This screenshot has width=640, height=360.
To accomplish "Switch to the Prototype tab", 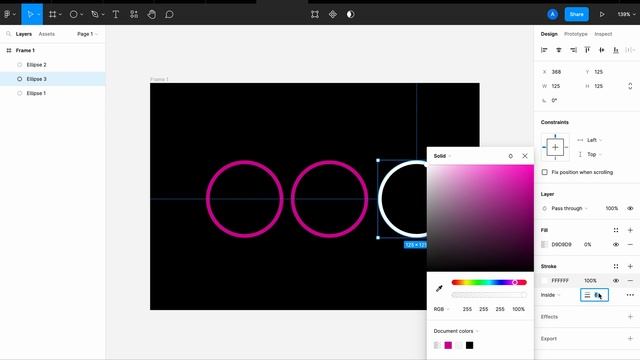I will pos(576,34).
